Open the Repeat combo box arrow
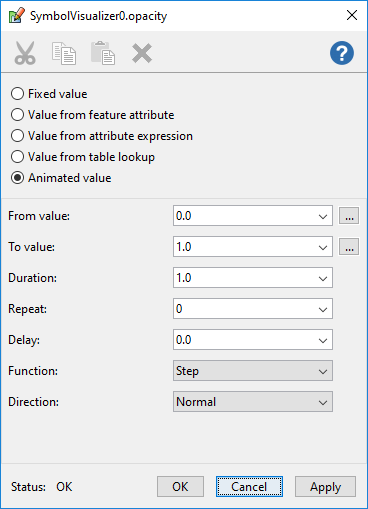 (323, 309)
